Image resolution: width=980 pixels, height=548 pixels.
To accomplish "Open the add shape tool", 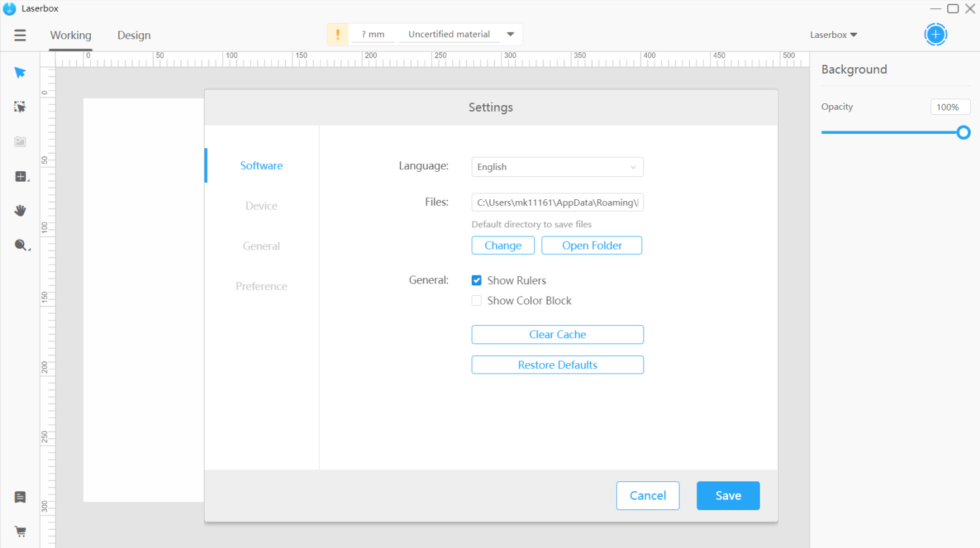I will pyautogui.click(x=21, y=177).
